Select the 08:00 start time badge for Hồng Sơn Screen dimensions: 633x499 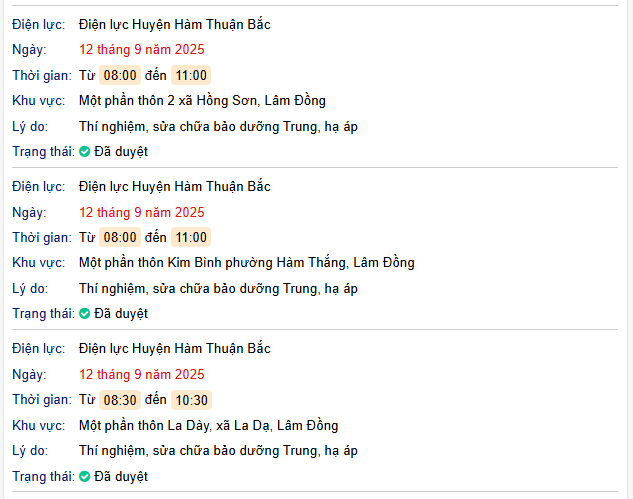[x=120, y=75]
